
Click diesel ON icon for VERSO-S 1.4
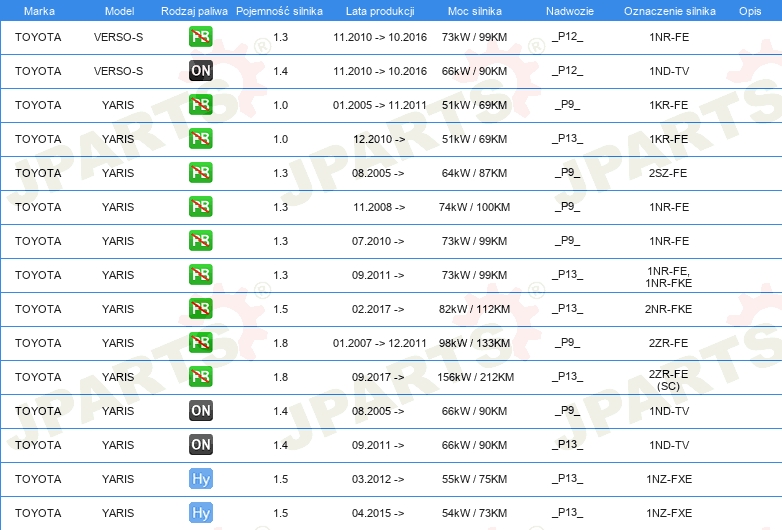200,70
